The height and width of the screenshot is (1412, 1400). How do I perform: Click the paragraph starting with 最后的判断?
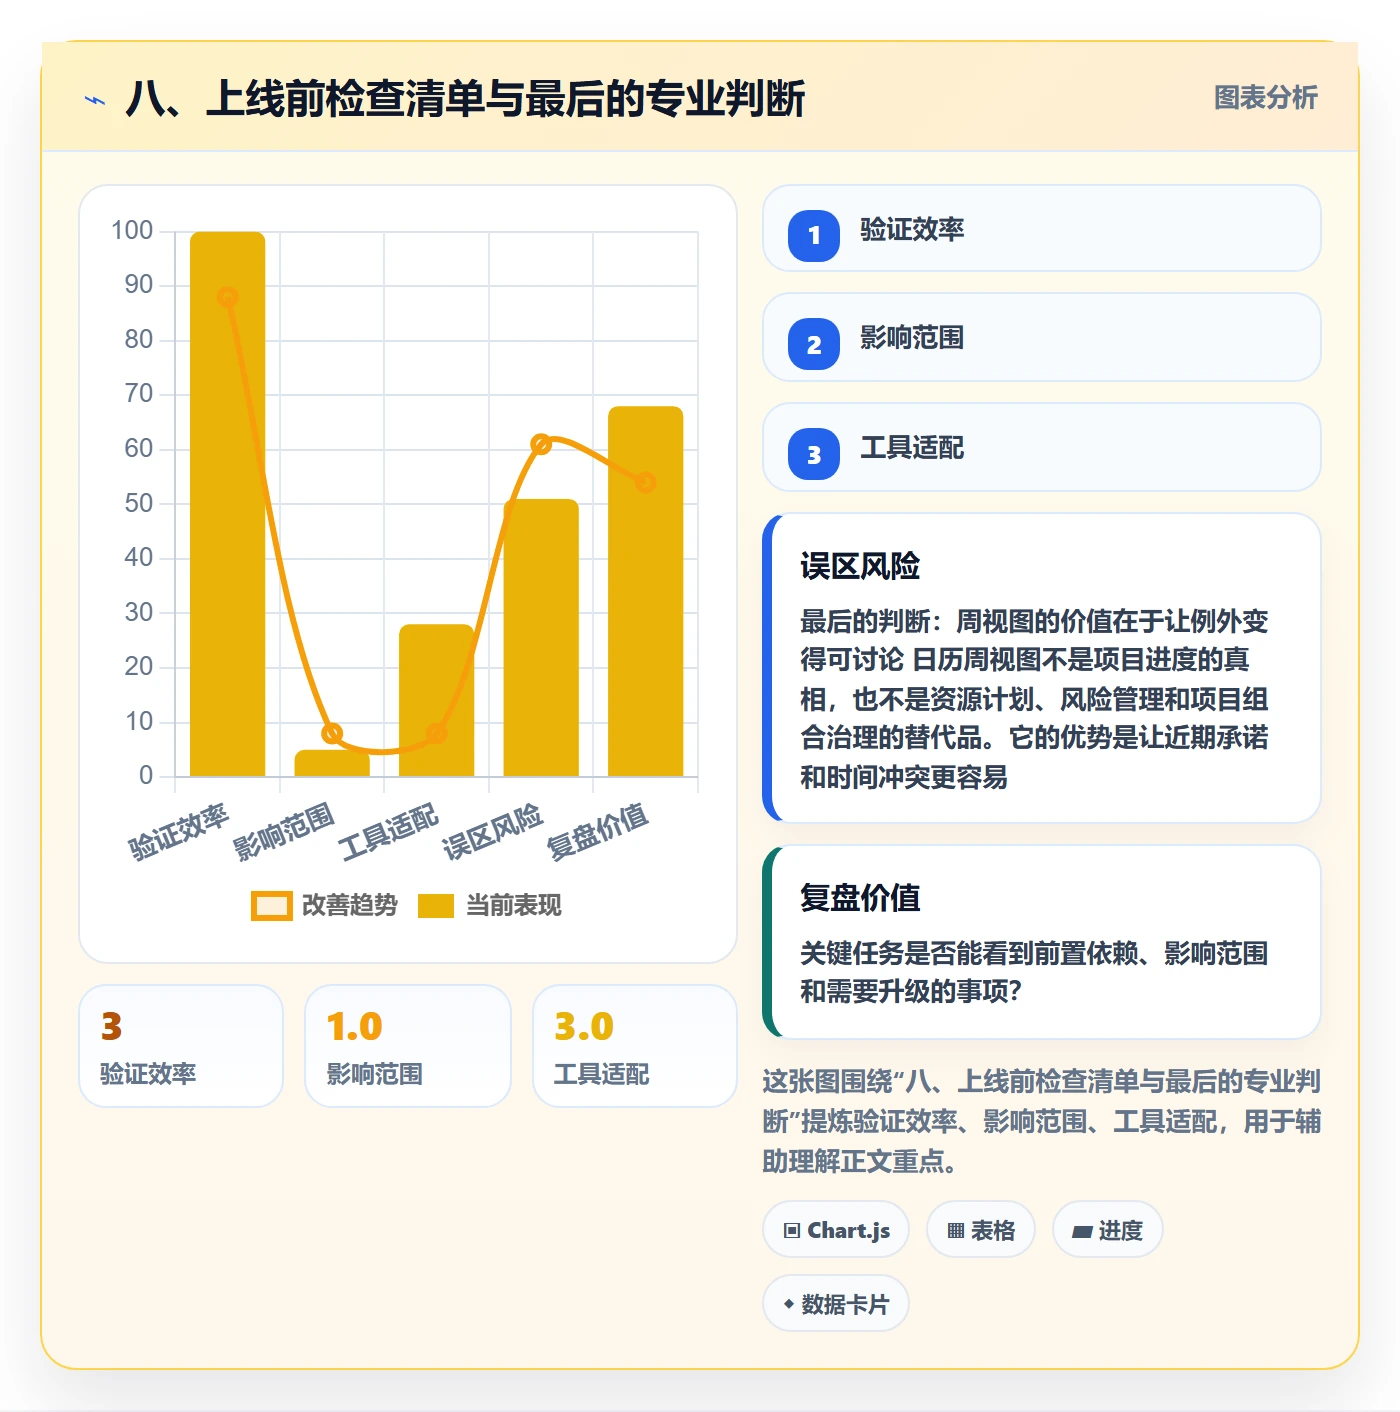click(x=1034, y=699)
